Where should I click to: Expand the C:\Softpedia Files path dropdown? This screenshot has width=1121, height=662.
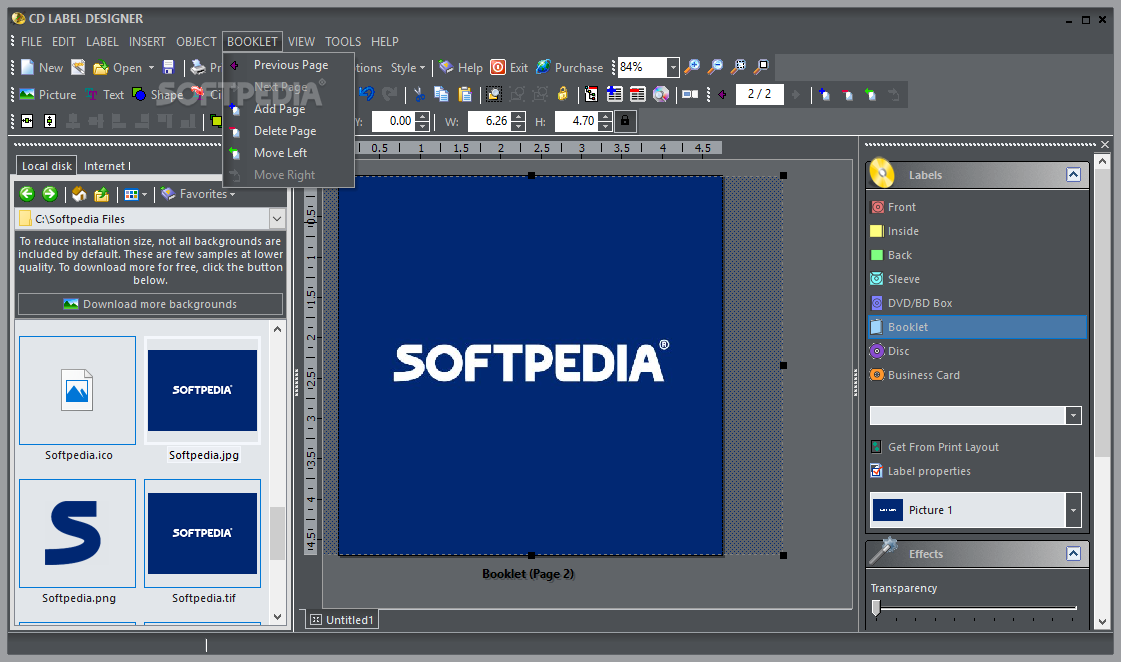pos(277,219)
